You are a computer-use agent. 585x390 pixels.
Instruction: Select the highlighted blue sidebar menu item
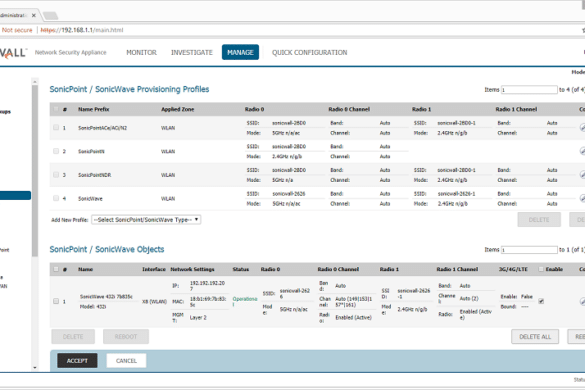15,195
